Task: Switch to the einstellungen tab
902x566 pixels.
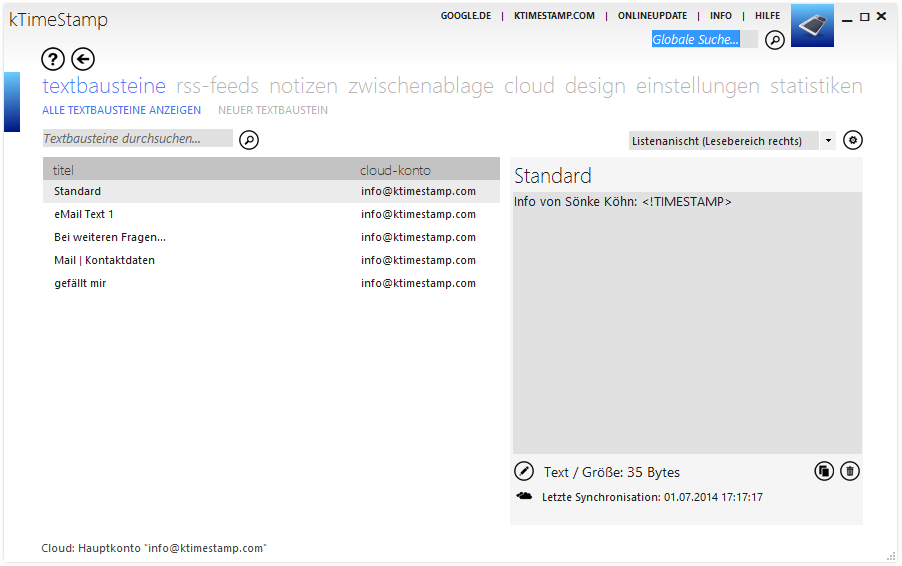Action: click(x=697, y=86)
